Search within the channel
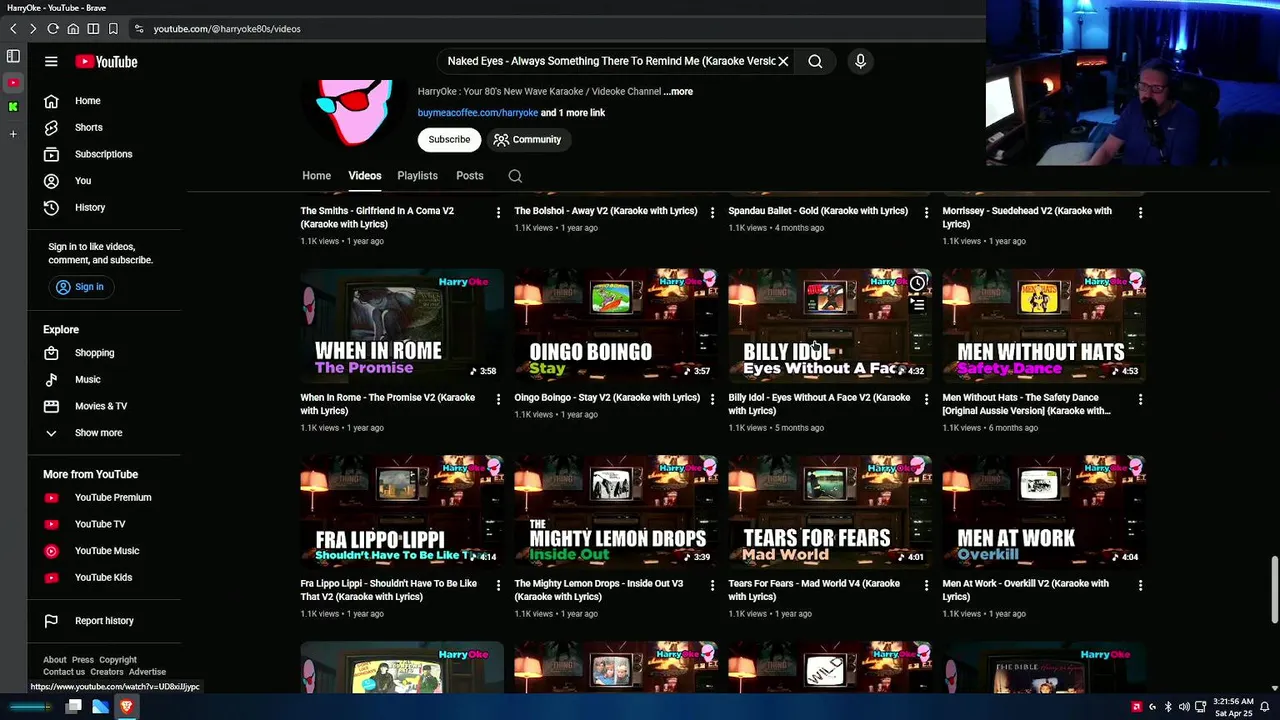Viewport: 1280px width, 720px height. (x=515, y=176)
